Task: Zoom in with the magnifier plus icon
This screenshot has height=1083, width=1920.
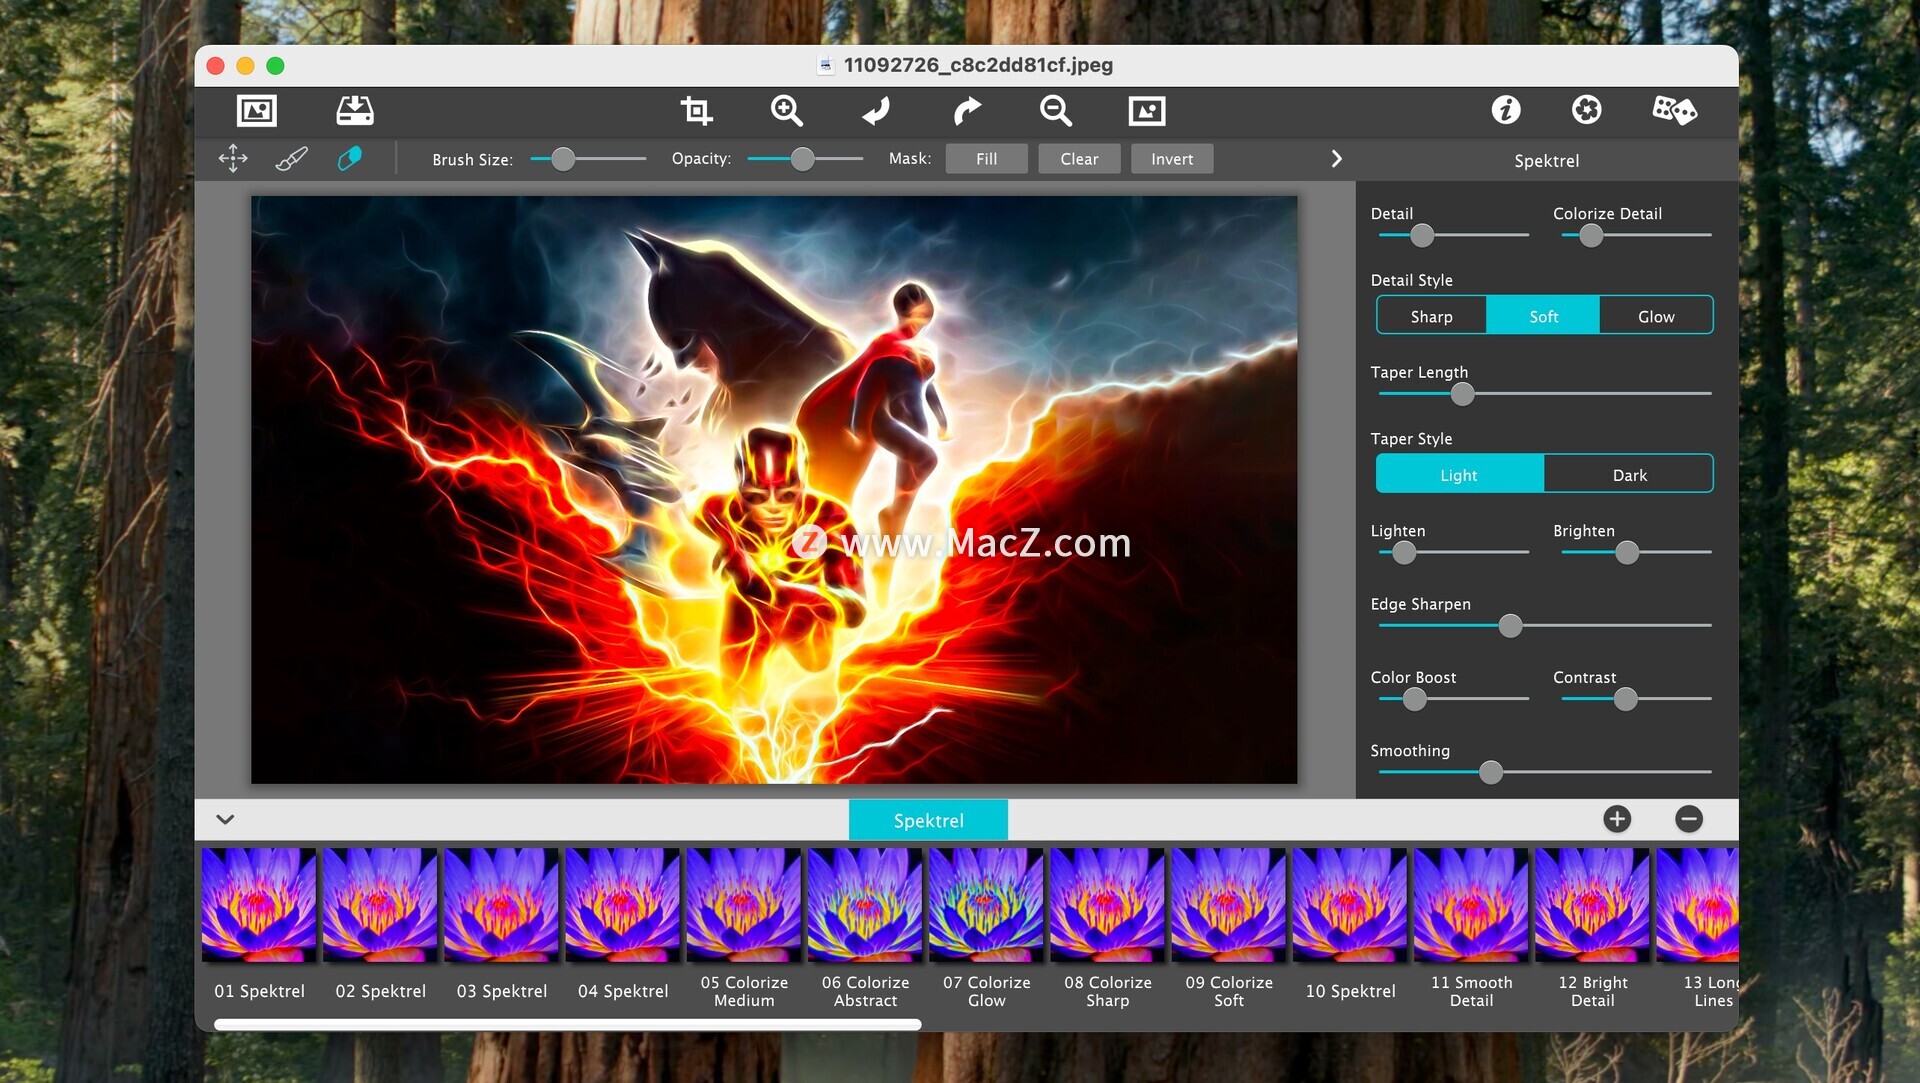Action: (787, 110)
